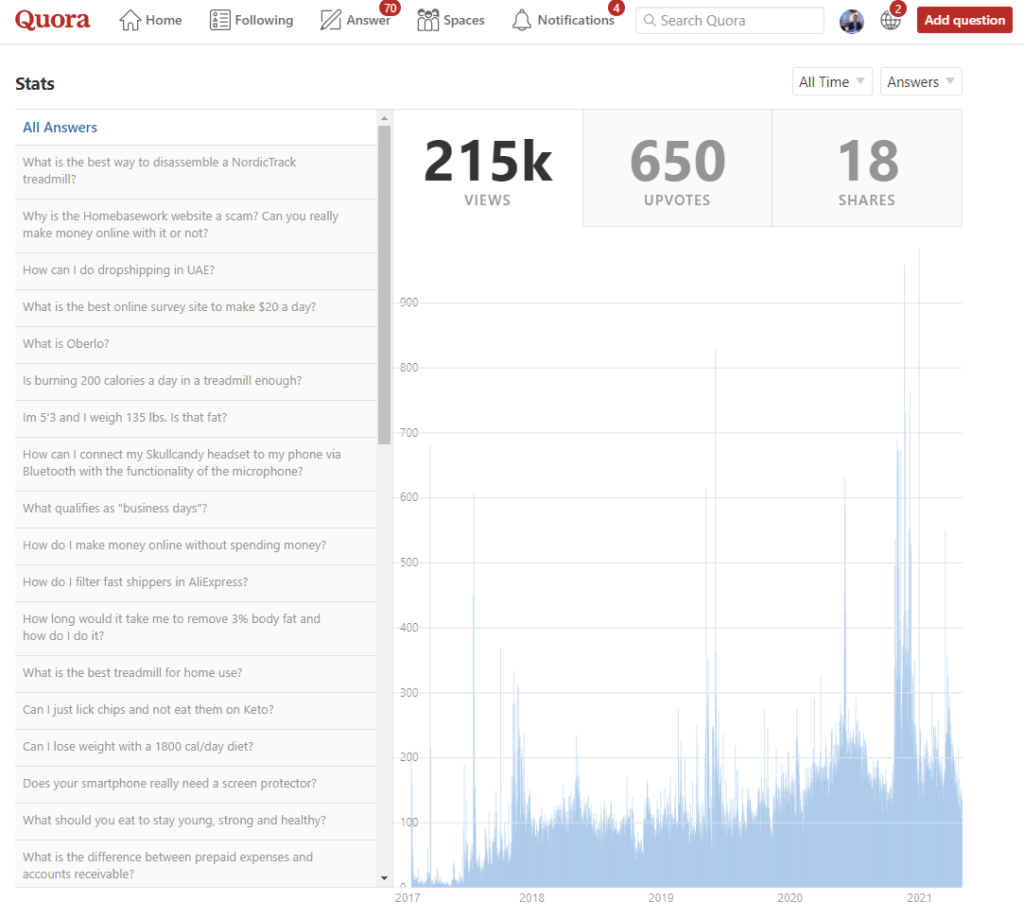Open the Spaces people icon
This screenshot has width=1024, height=918.
pyautogui.click(x=428, y=20)
